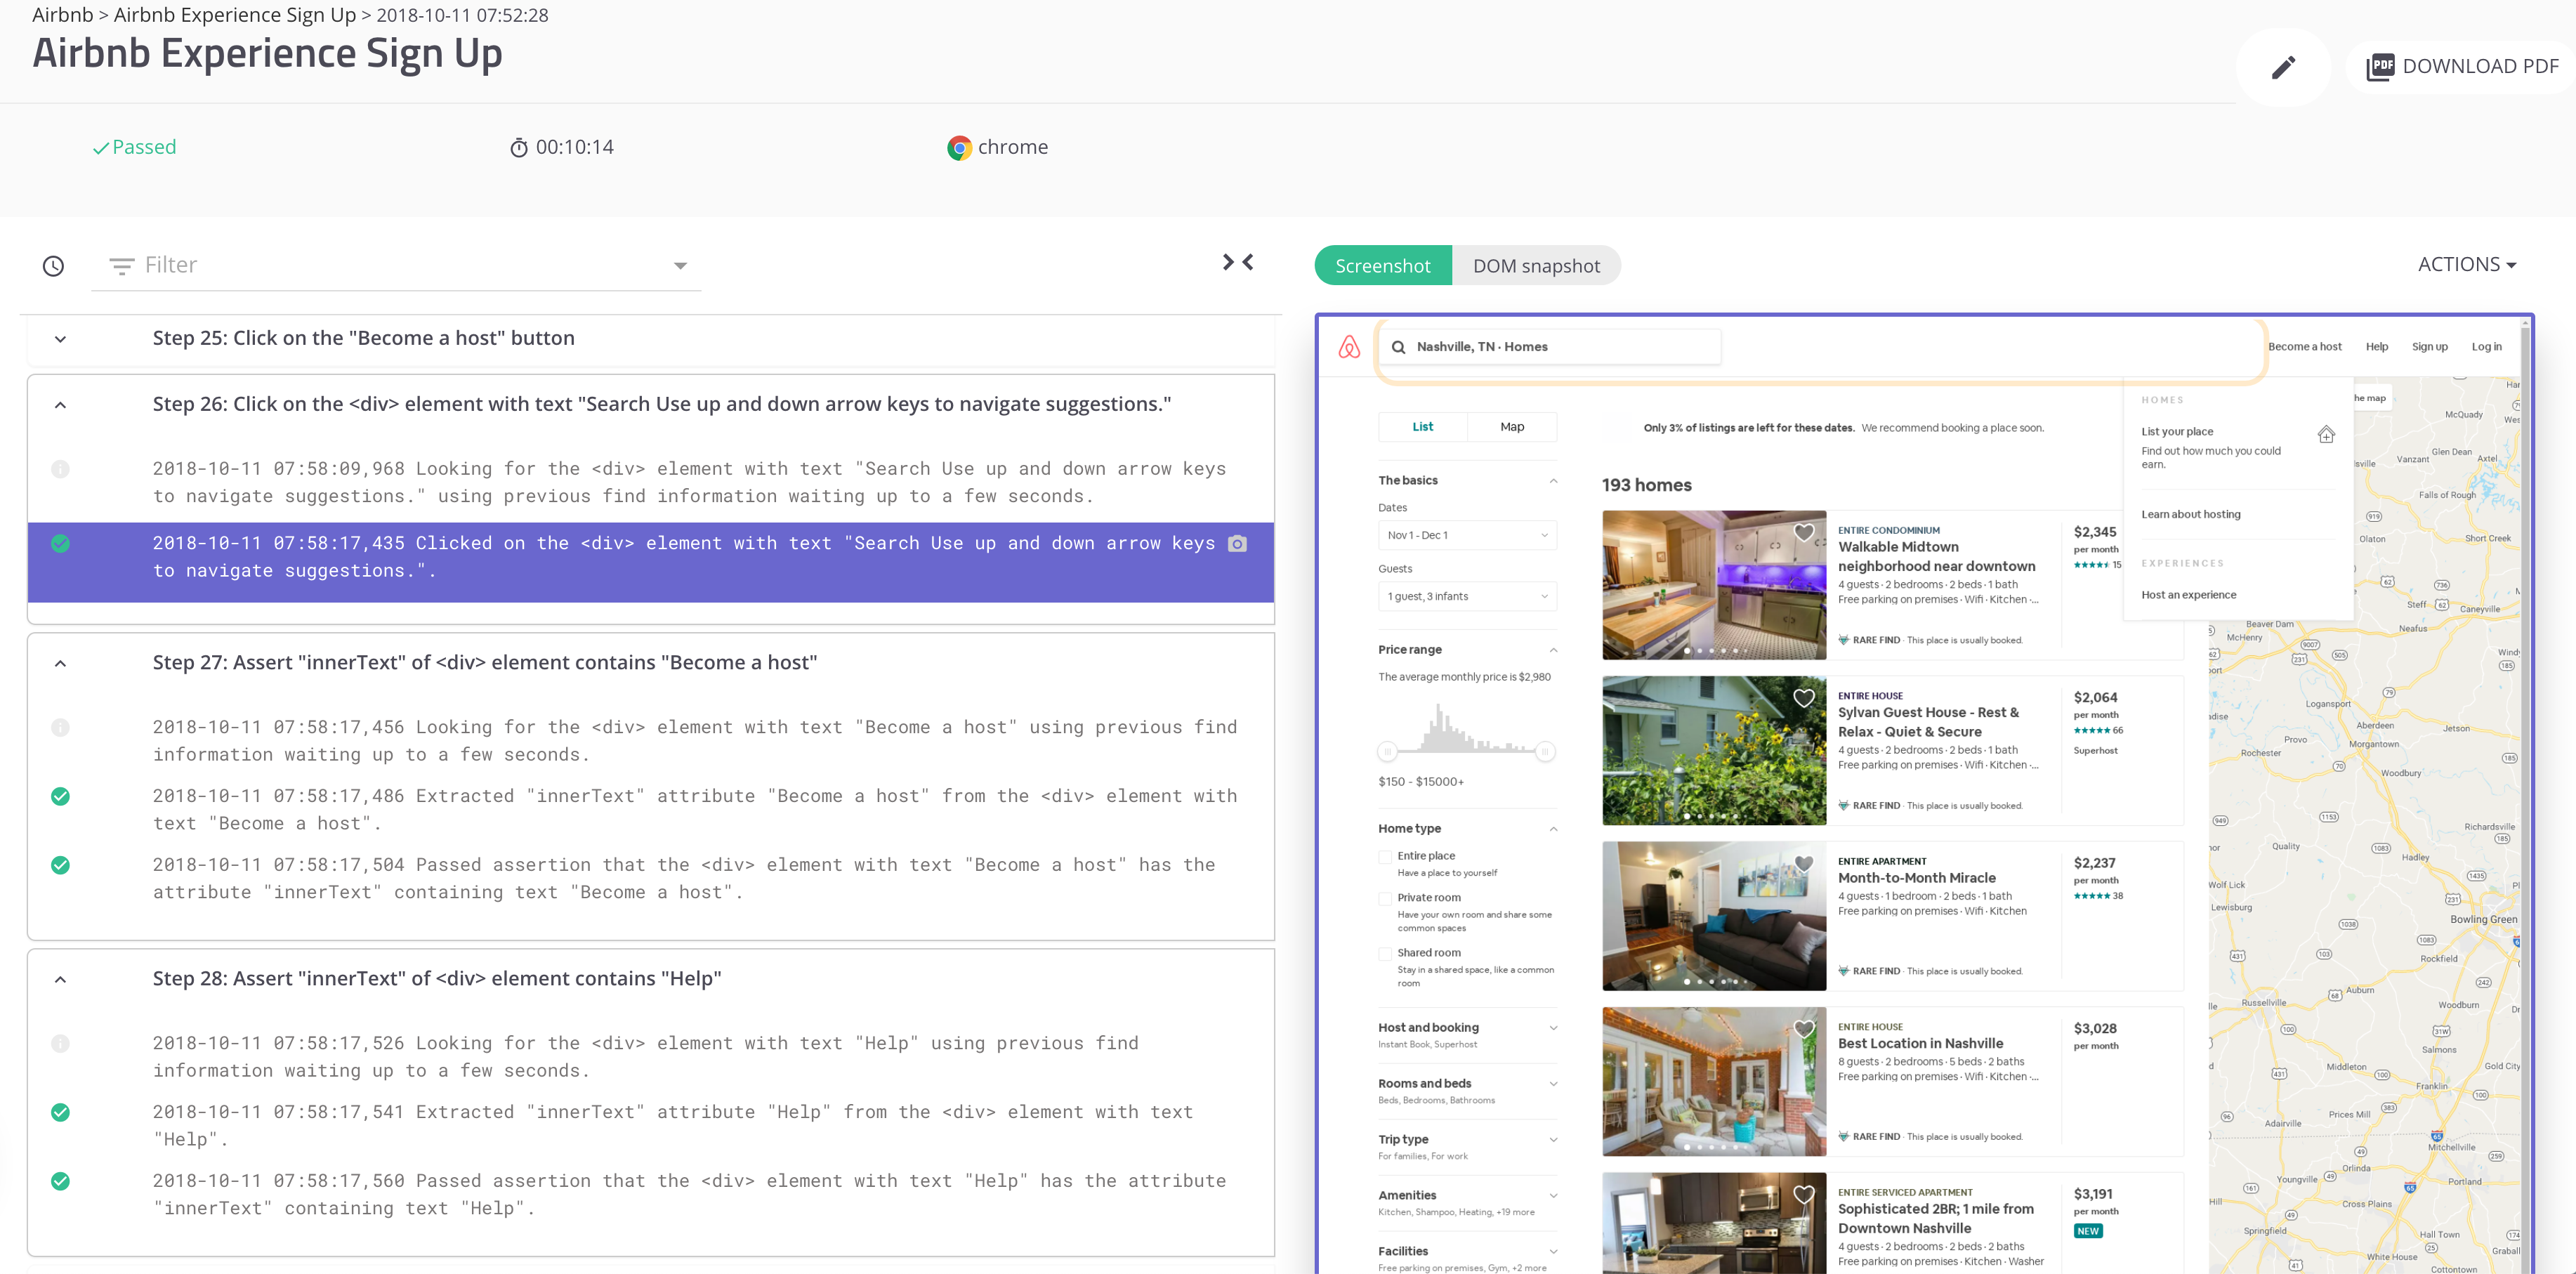Click the pencil edit icon
Viewport: 2576px width, 1274px height.
(x=2283, y=67)
